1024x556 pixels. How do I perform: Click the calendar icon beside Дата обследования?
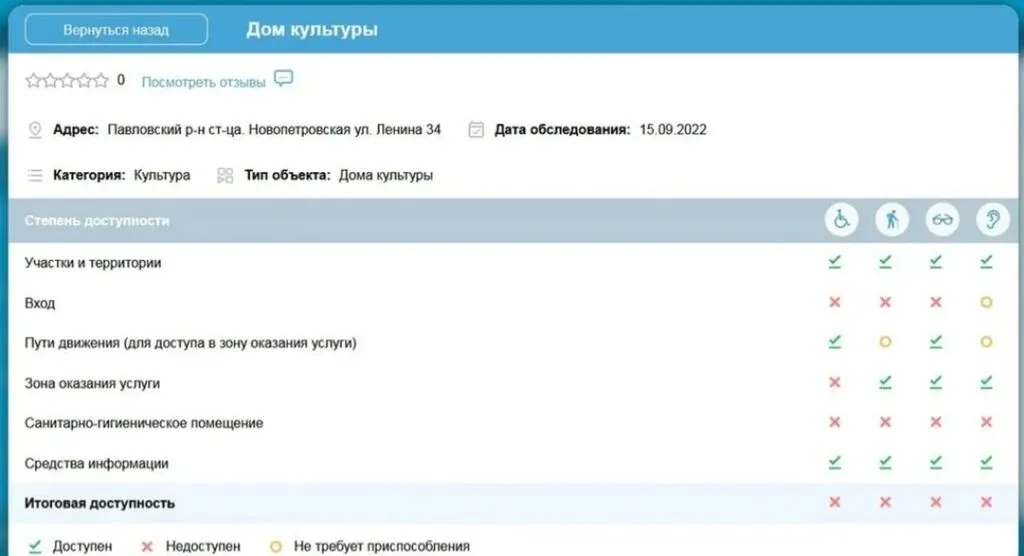coord(476,130)
